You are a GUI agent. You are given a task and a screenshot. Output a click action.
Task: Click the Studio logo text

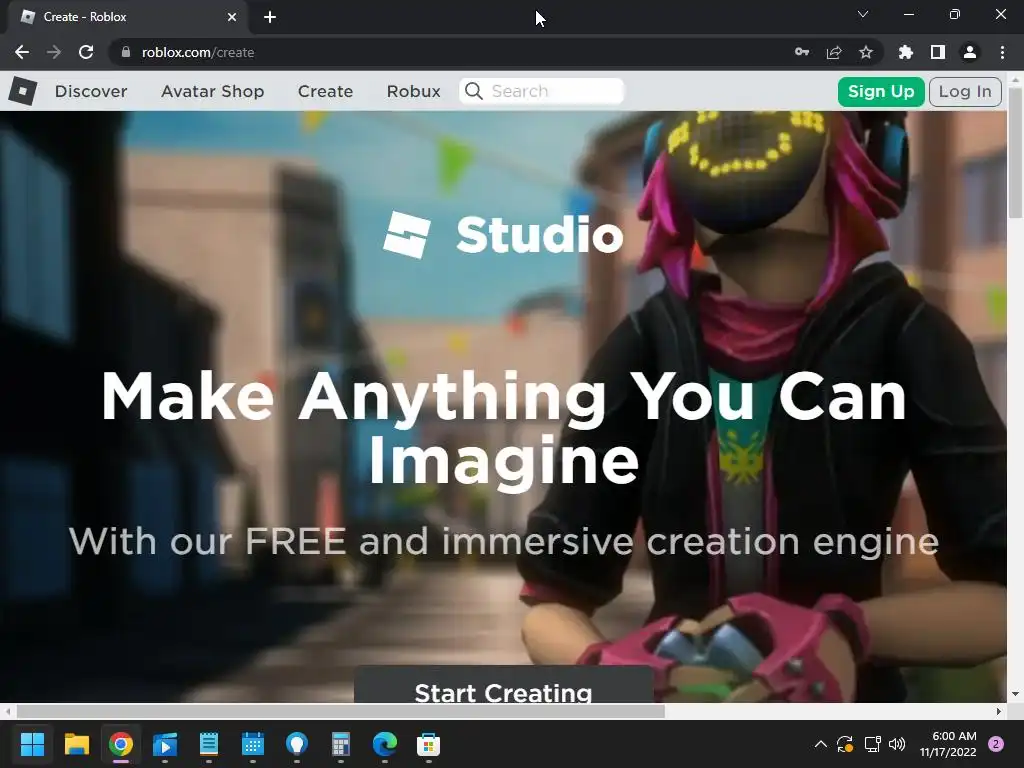click(539, 235)
